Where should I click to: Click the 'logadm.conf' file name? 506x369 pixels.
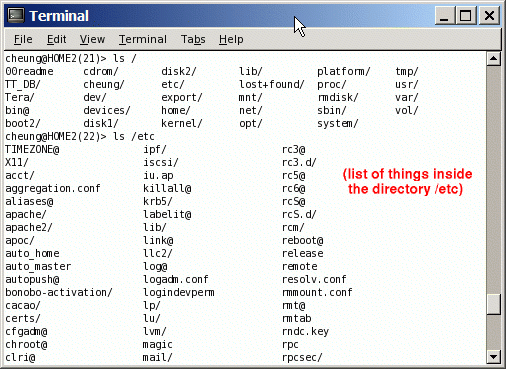click(176, 279)
